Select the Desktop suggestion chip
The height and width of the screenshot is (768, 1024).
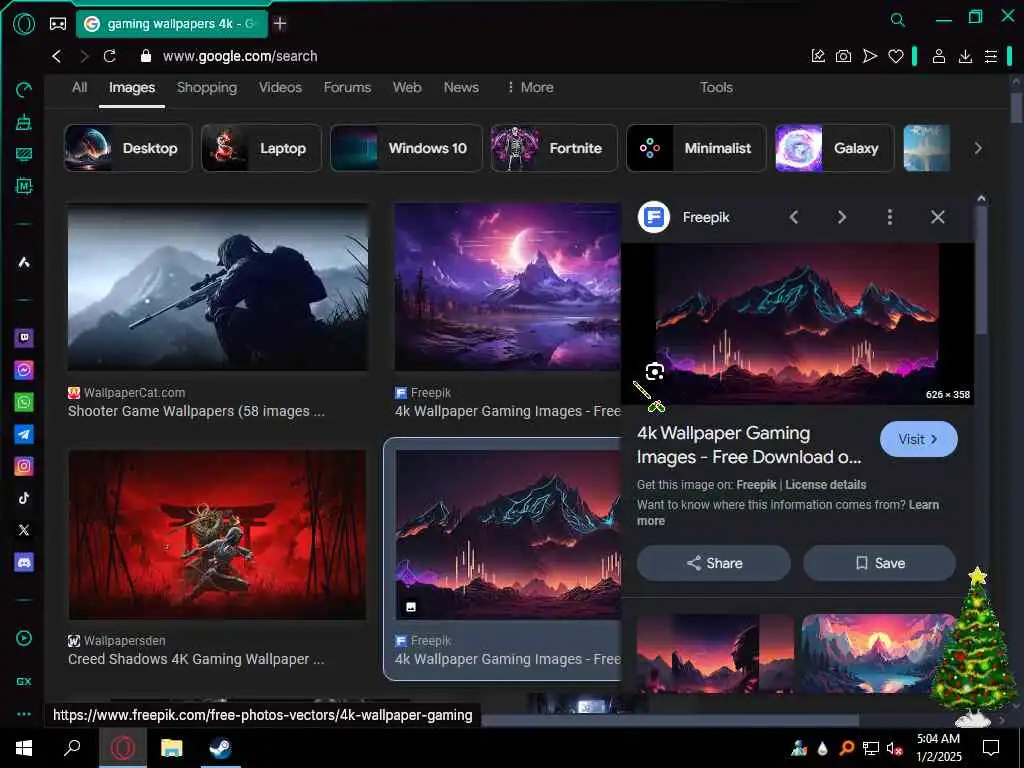(x=129, y=148)
